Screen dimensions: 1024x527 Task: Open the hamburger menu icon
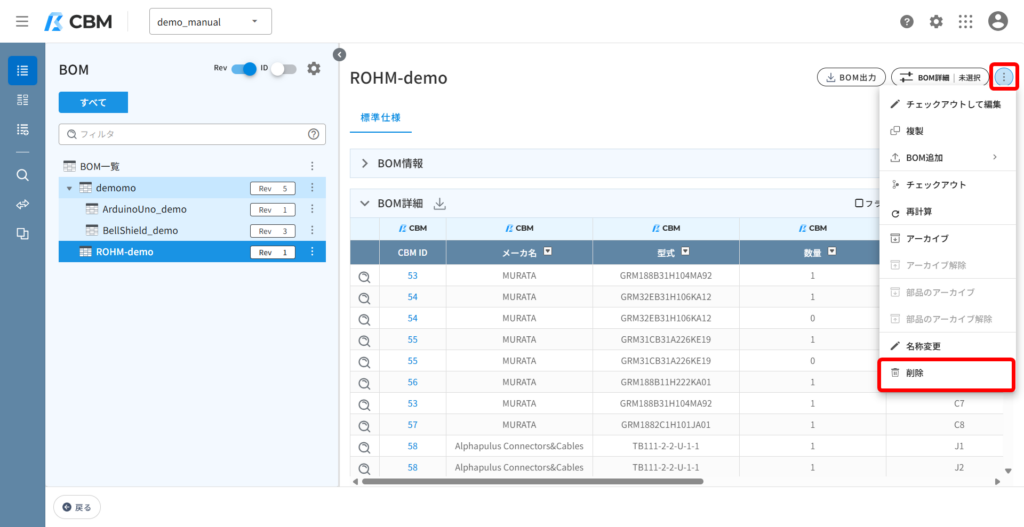tap(22, 22)
